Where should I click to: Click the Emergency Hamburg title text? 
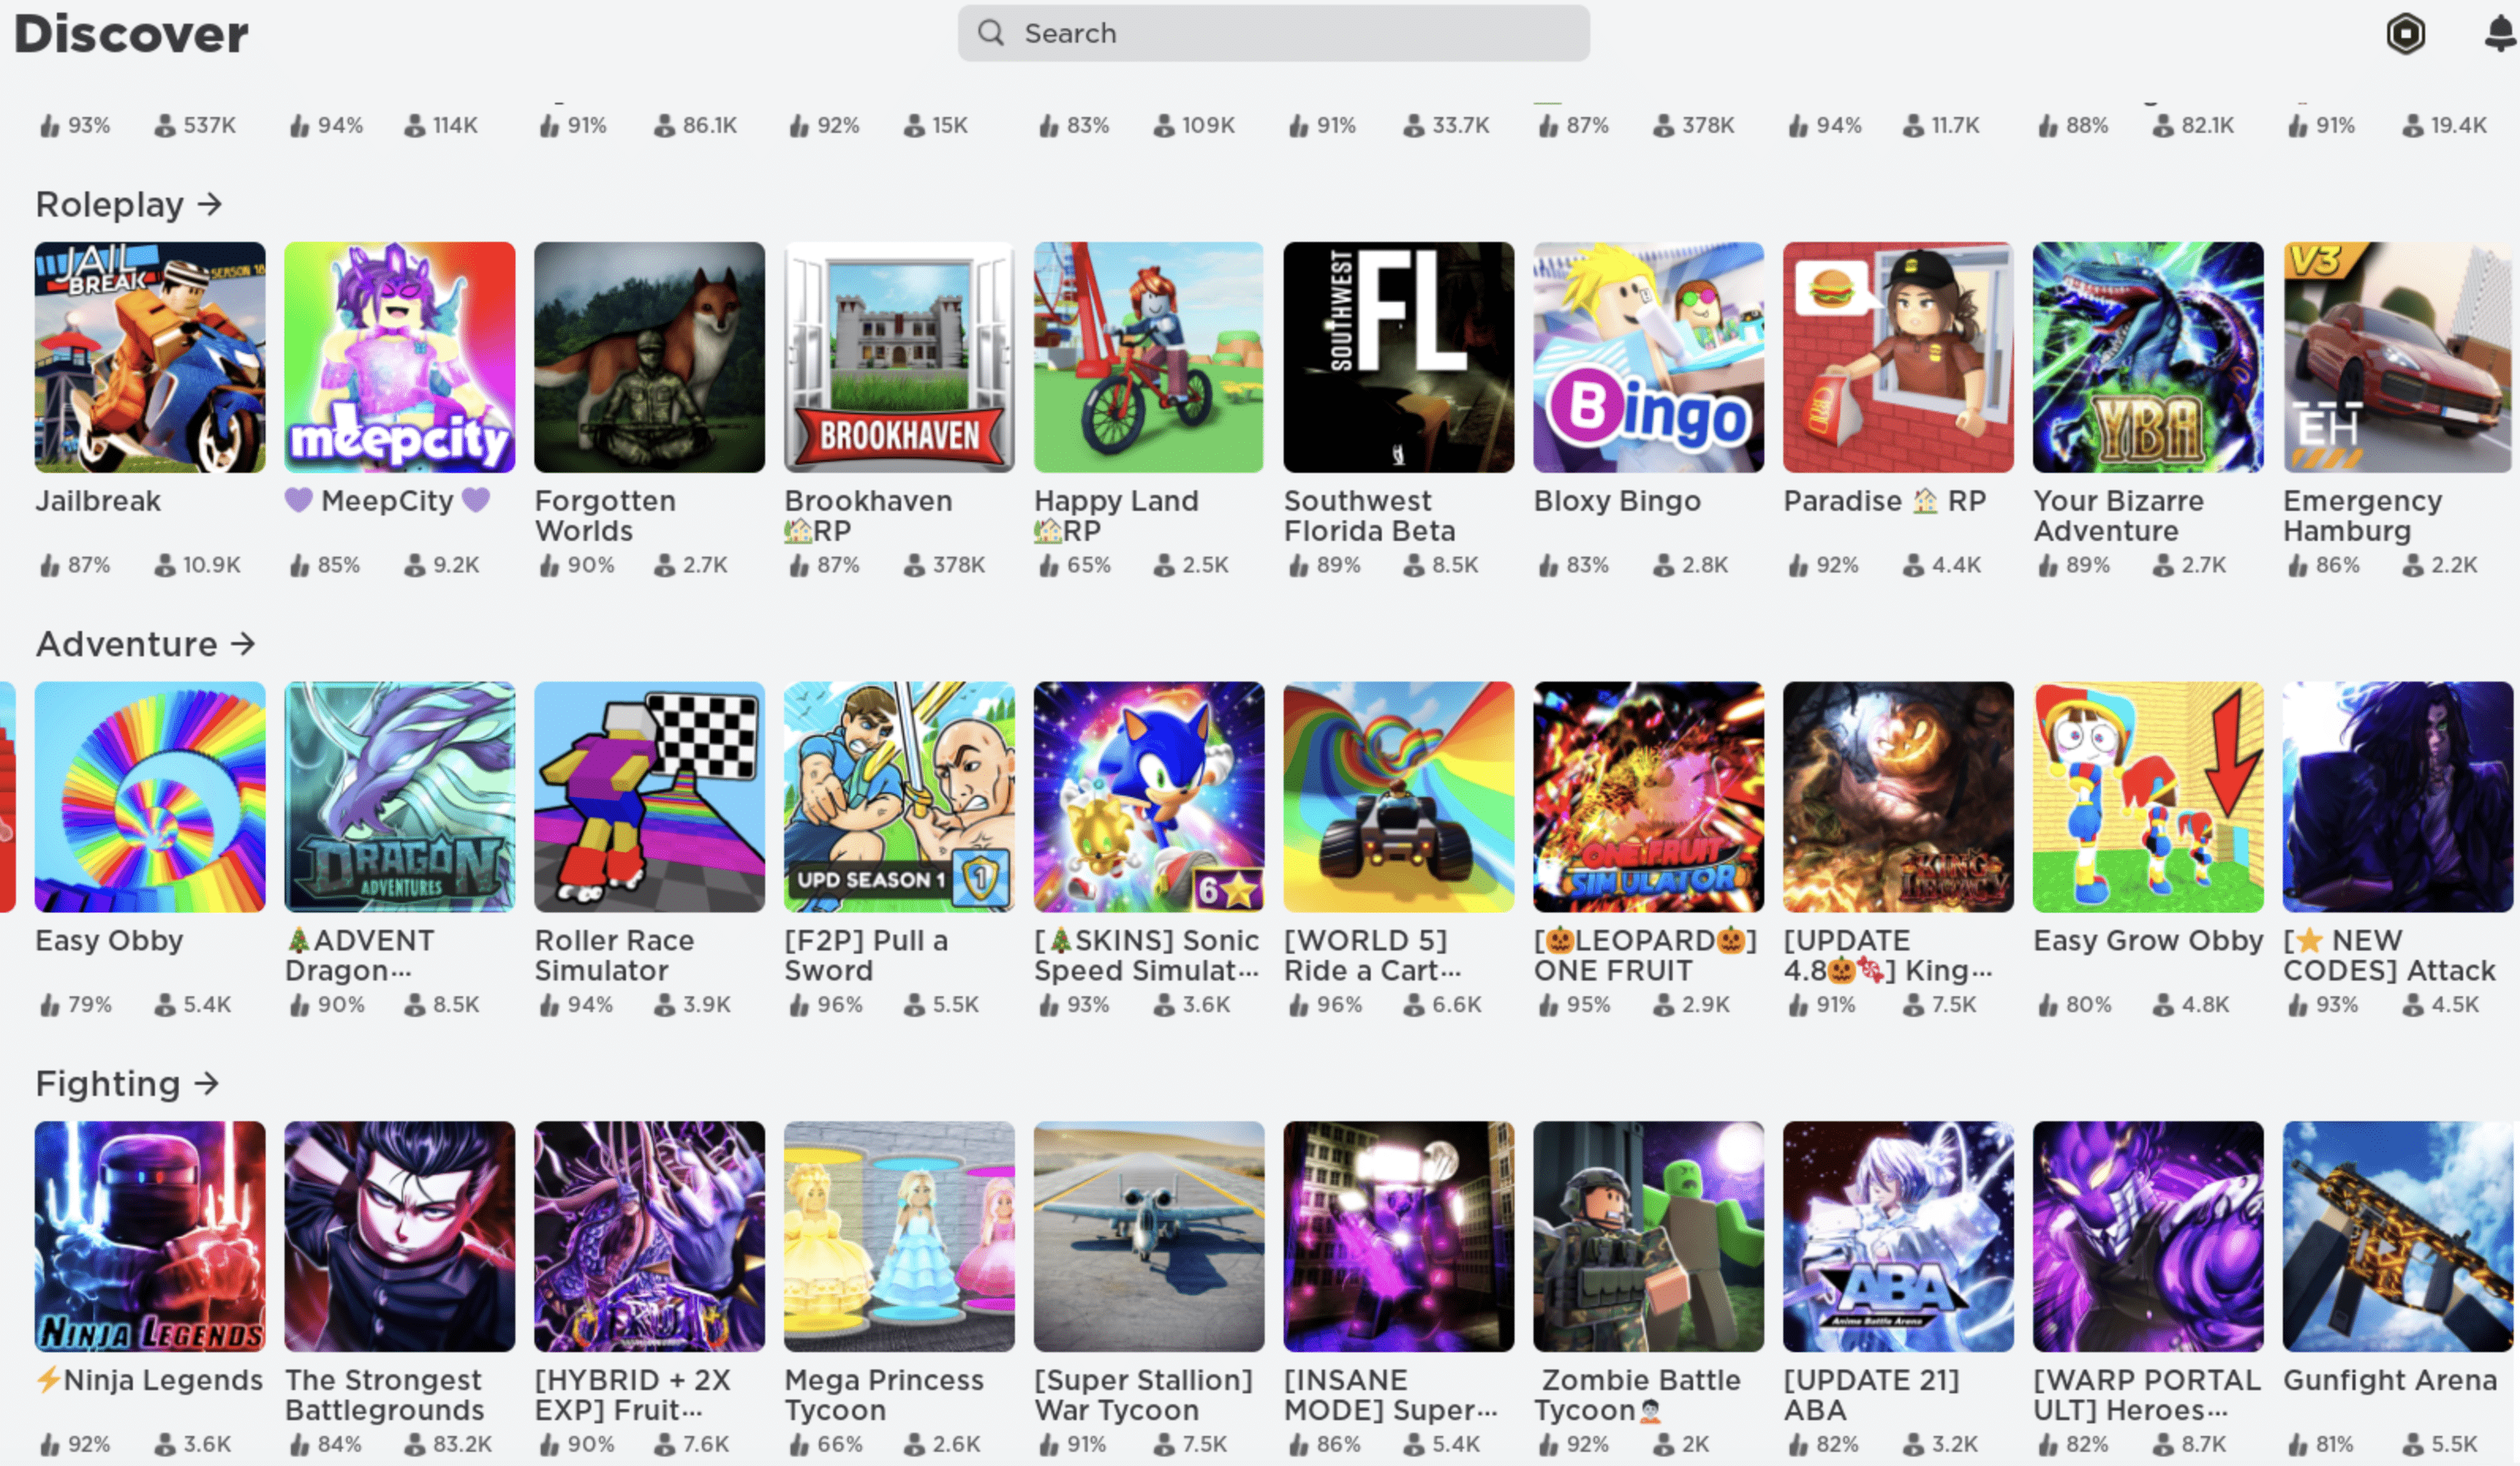2363,516
